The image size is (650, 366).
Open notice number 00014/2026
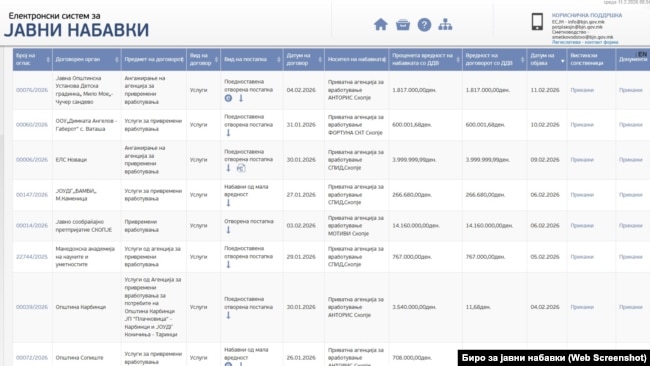coord(32,225)
